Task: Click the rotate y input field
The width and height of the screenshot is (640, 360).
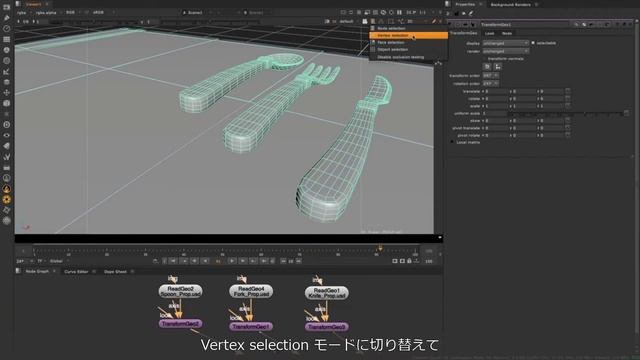Action: (x=524, y=99)
